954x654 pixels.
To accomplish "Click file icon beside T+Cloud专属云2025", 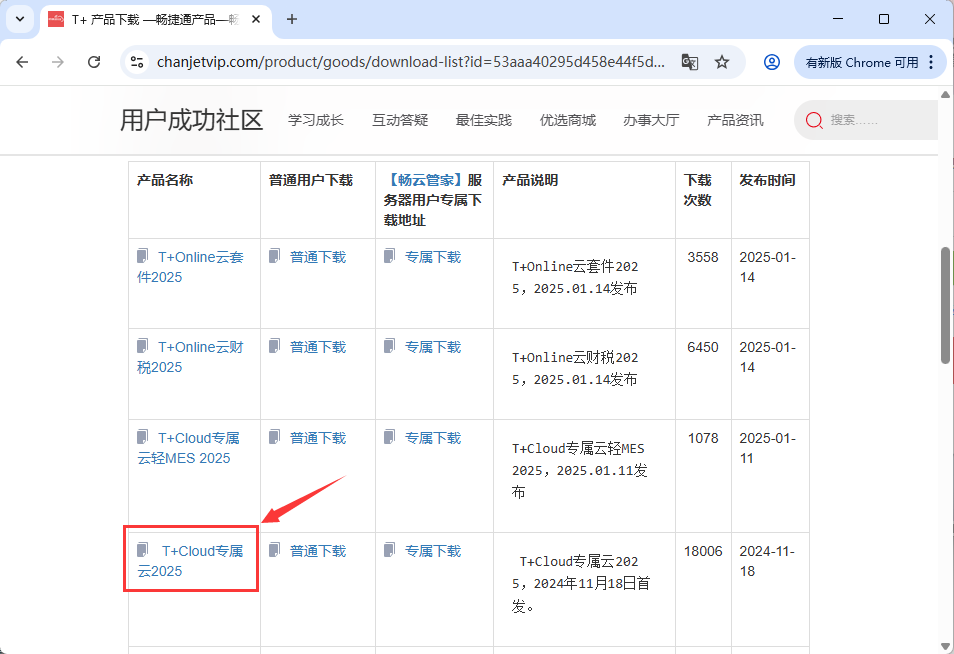I will tap(143, 550).
